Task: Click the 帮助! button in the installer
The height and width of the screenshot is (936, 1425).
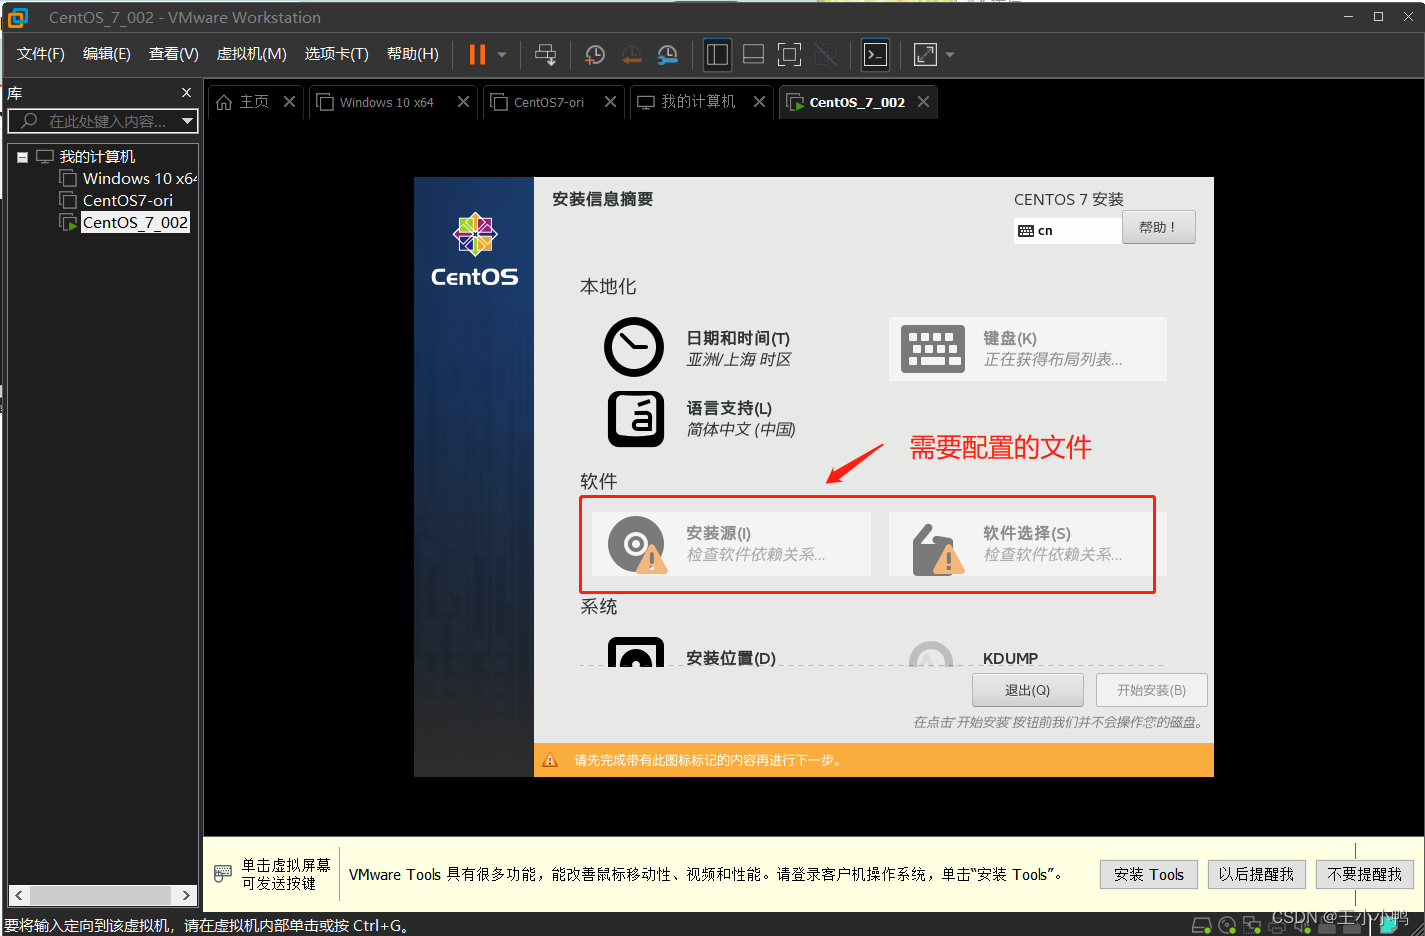Action: tap(1158, 227)
